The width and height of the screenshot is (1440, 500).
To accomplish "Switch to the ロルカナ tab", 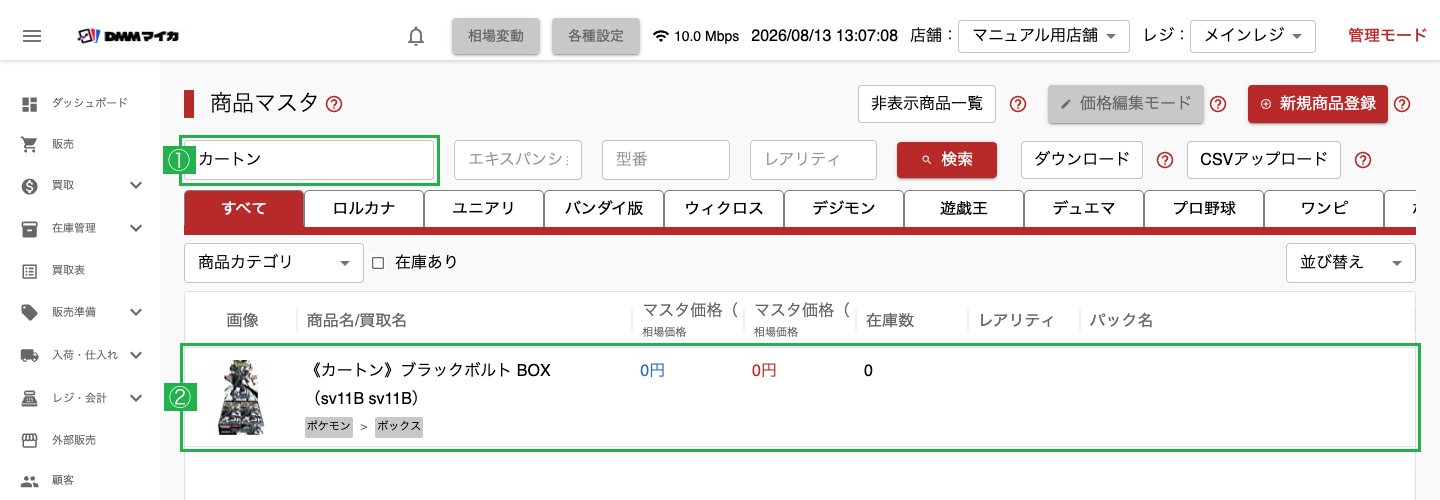I will (364, 209).
